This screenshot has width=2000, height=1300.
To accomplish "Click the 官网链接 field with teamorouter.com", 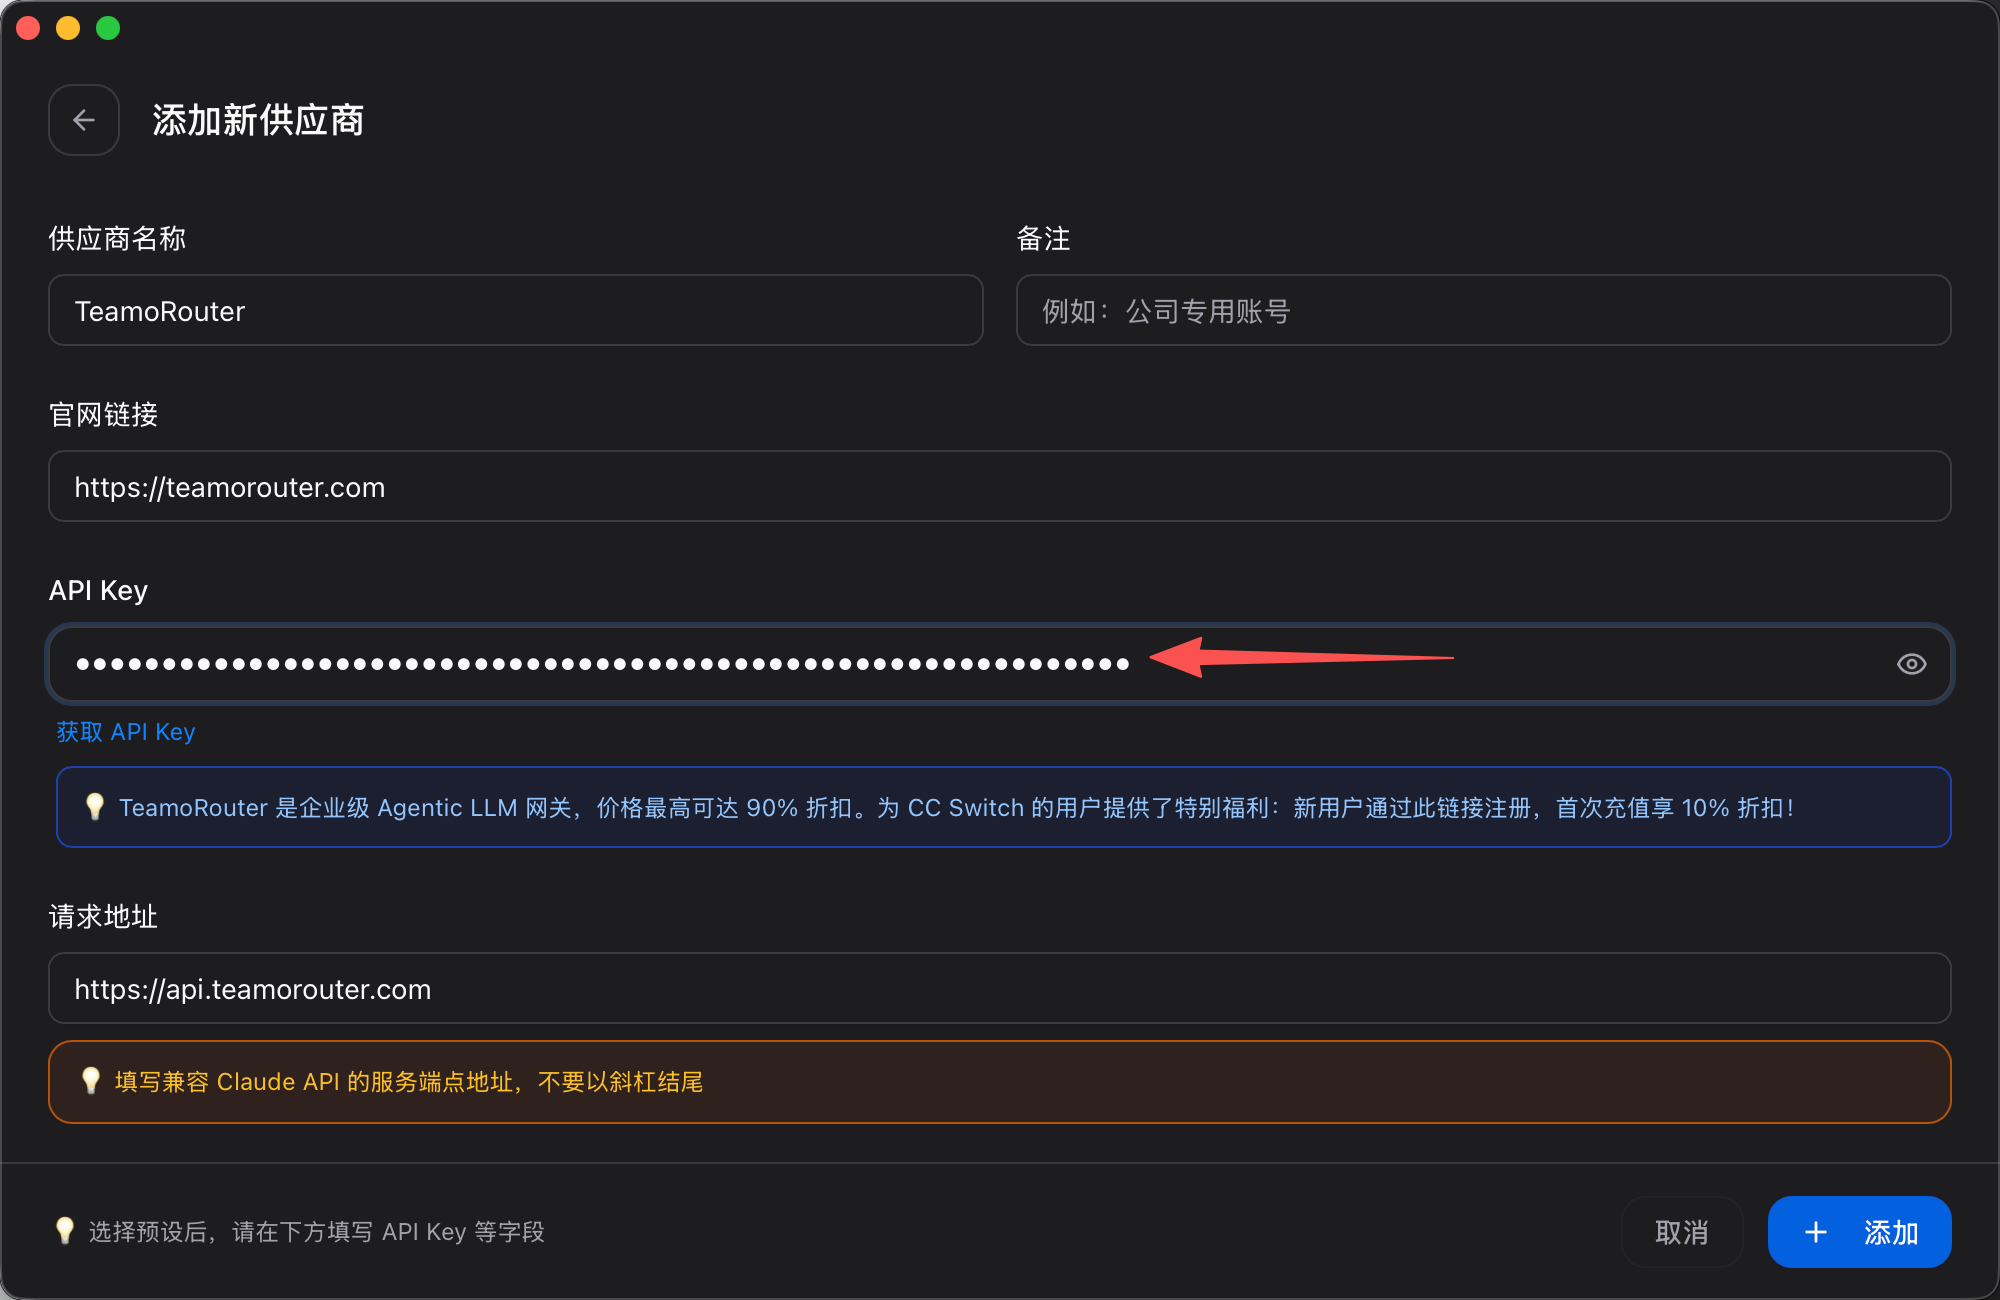I will pos(1000,487).
